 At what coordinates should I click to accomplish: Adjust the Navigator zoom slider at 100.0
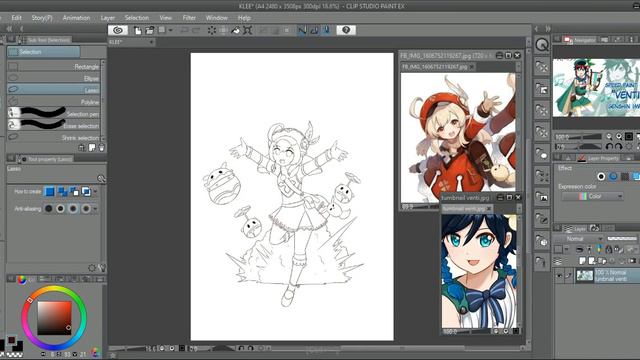click(578, 136)
